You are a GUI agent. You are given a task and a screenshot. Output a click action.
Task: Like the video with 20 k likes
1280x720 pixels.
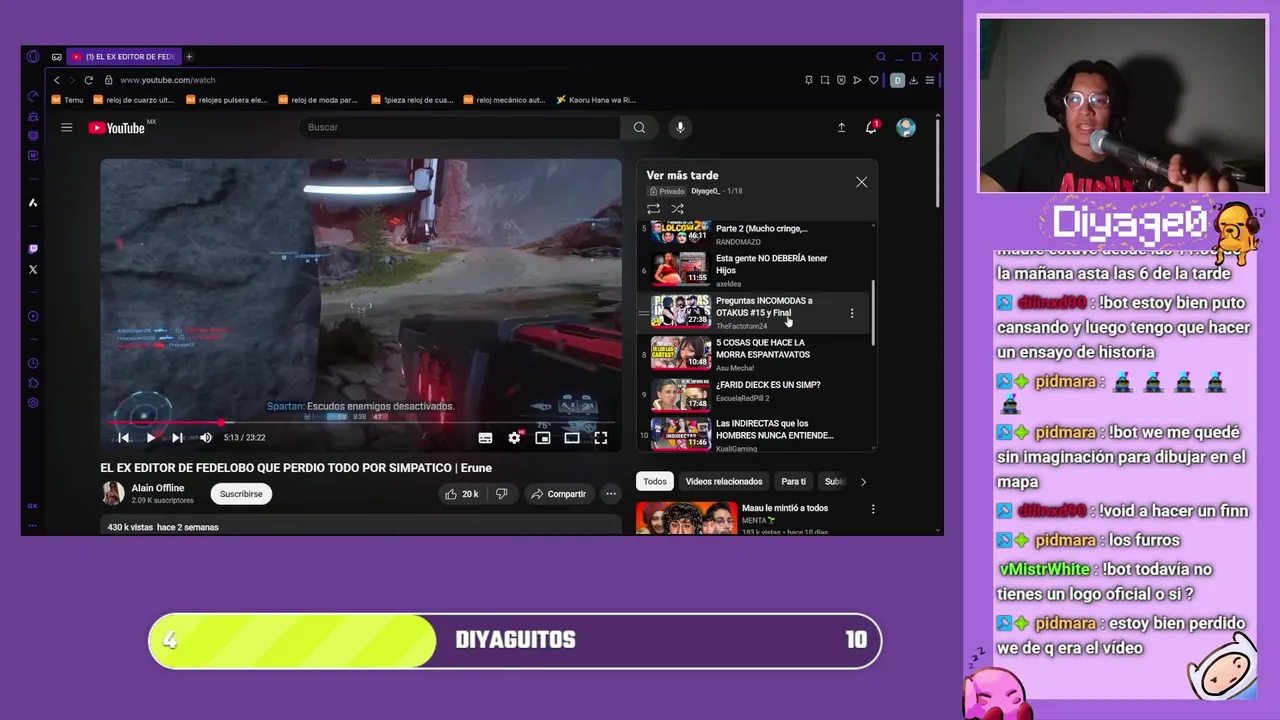[x=461, y=494]
